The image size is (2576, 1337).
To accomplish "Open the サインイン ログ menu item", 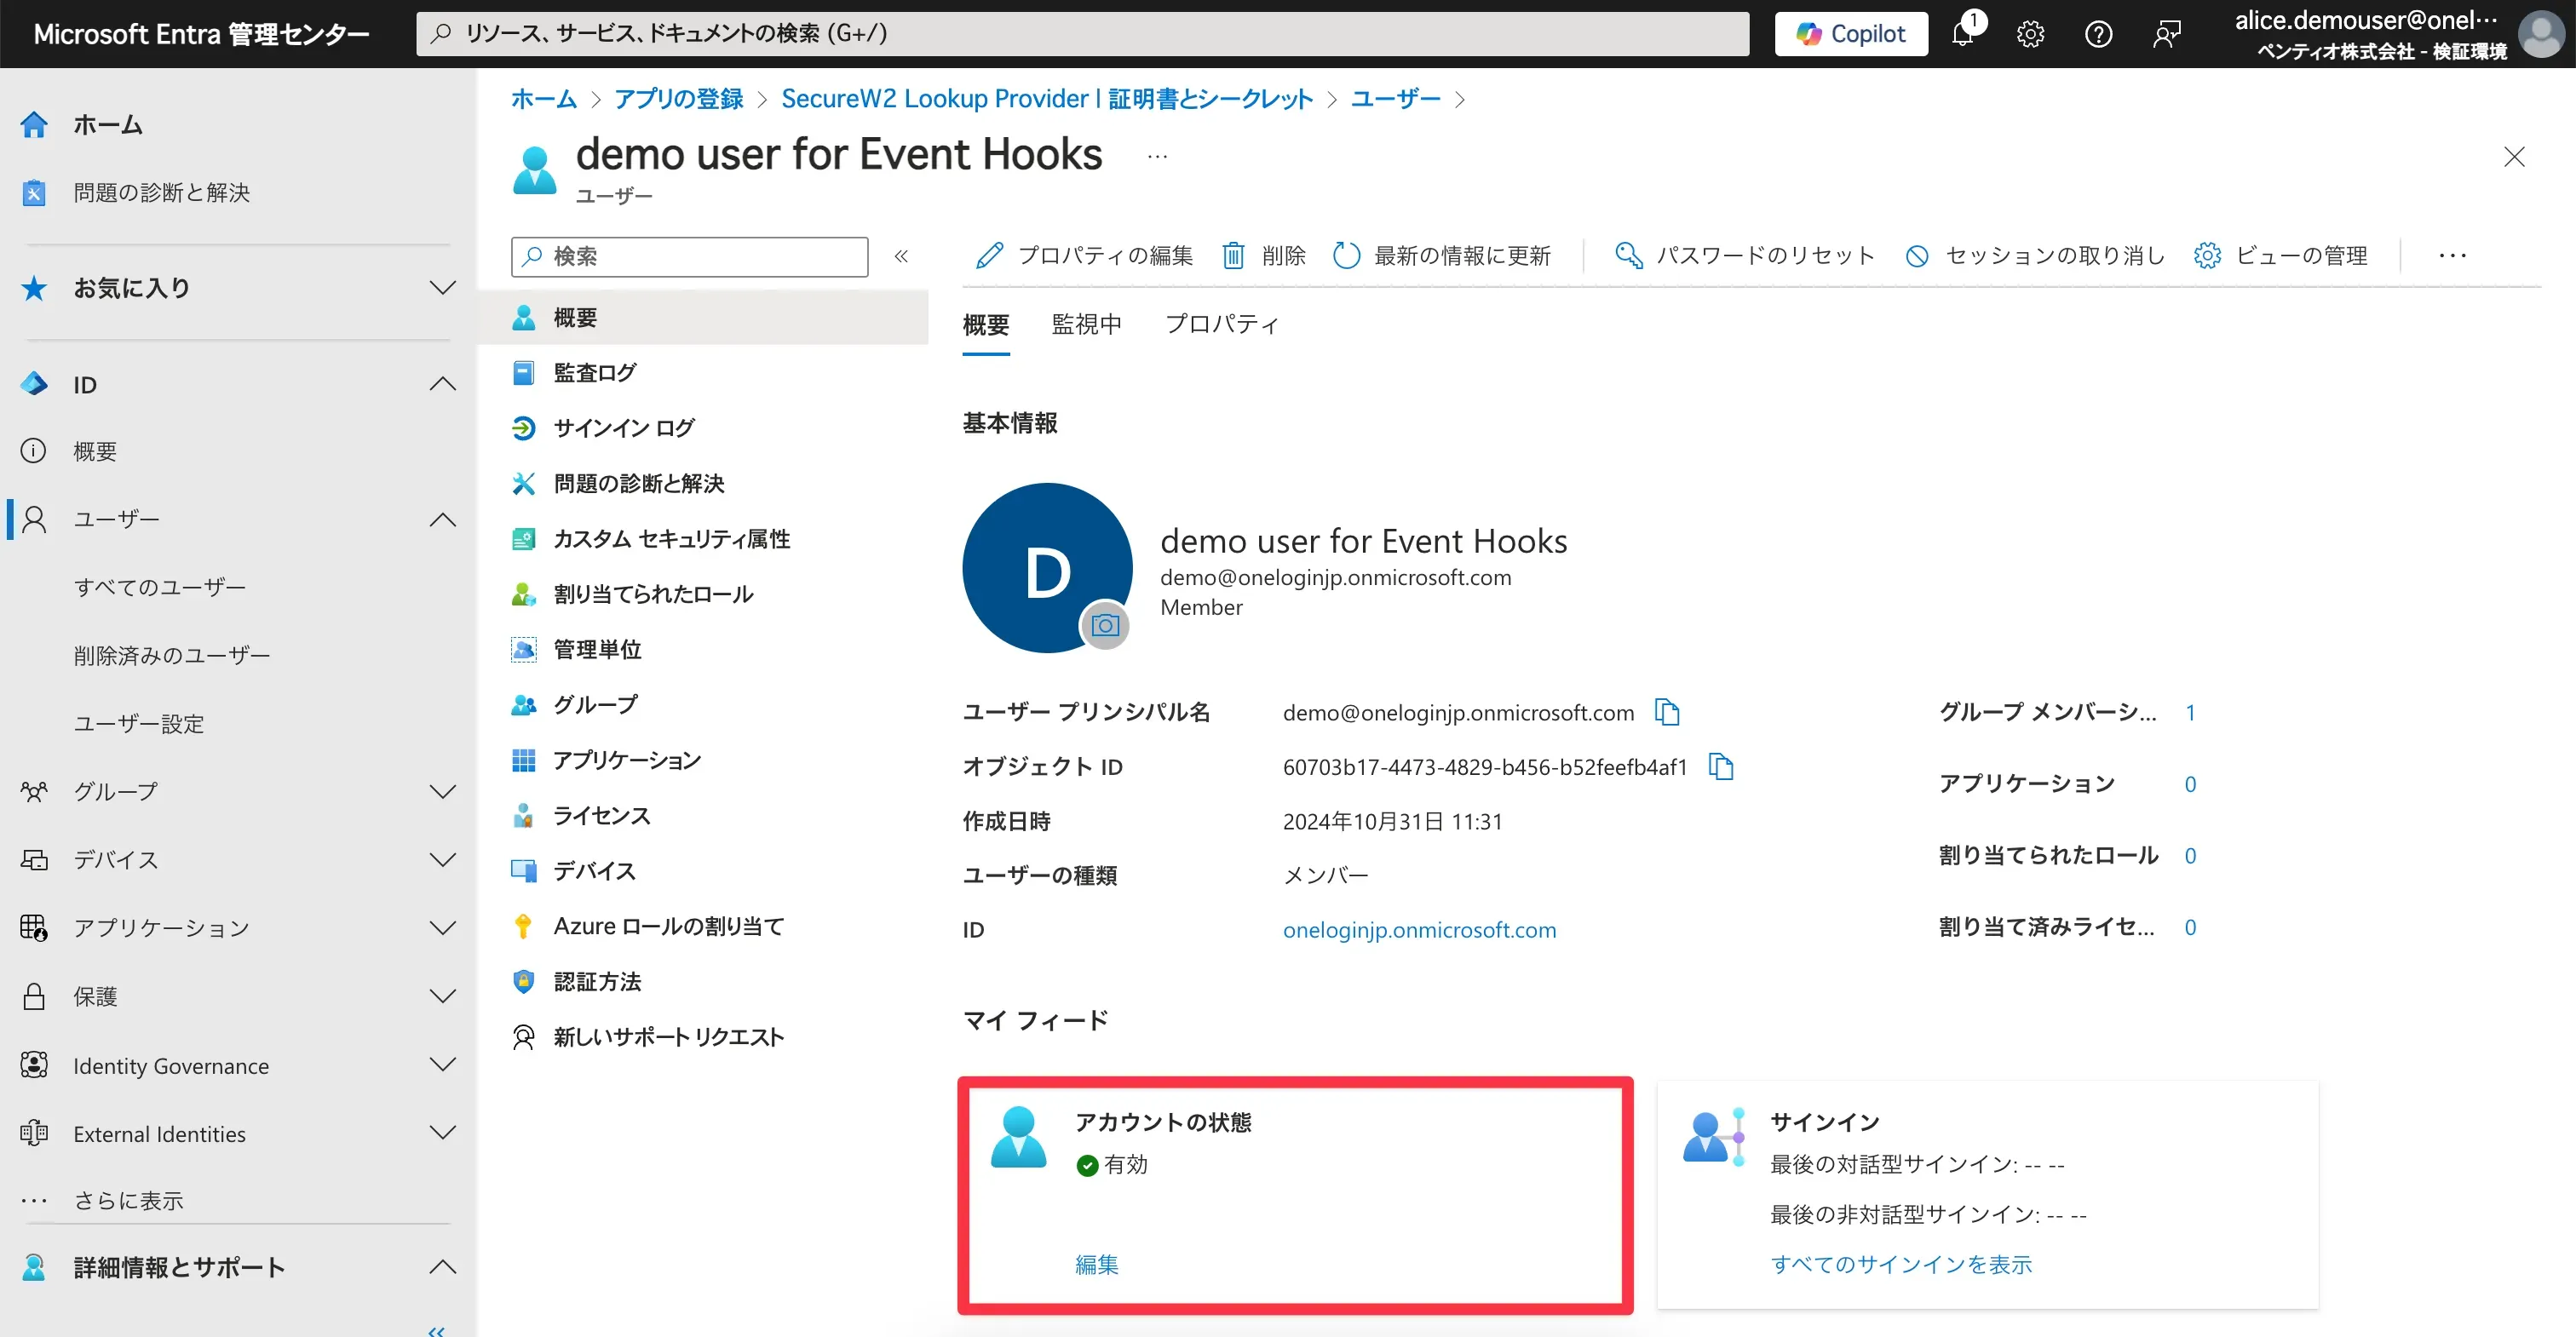I will 622,427.
